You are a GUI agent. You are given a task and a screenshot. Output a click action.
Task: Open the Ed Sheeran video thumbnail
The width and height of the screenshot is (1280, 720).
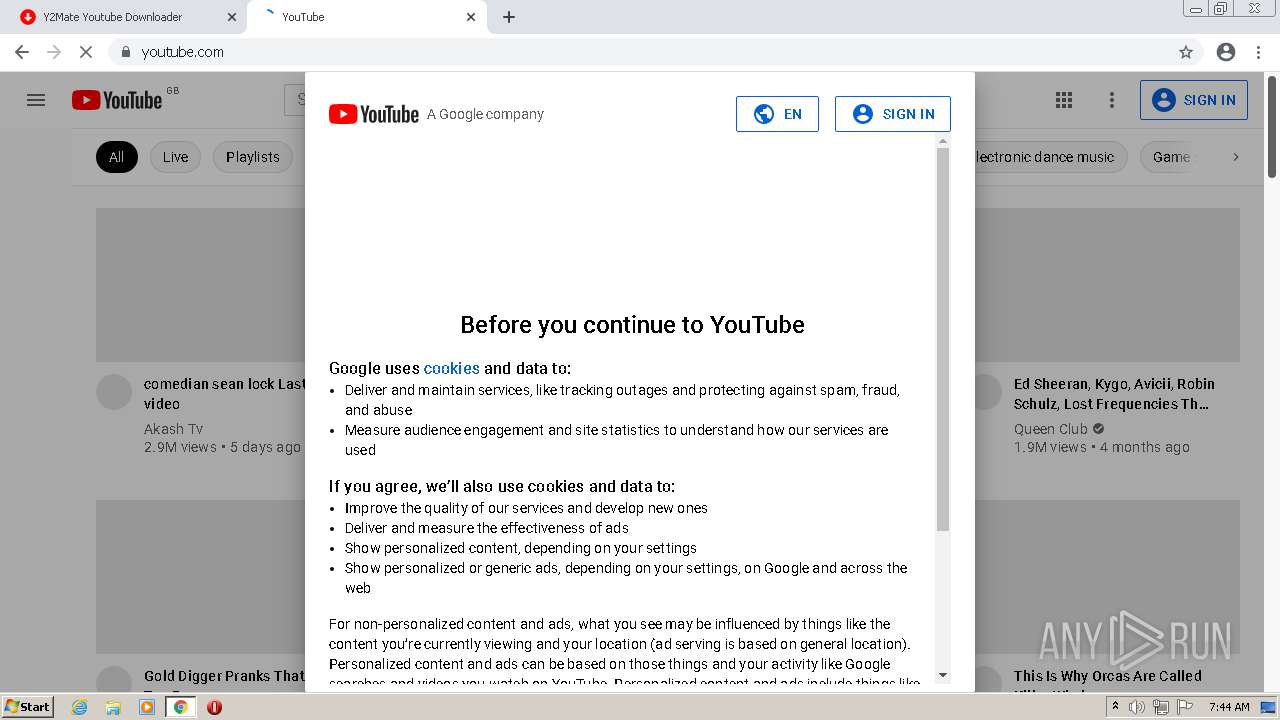tap(1107, 285)
